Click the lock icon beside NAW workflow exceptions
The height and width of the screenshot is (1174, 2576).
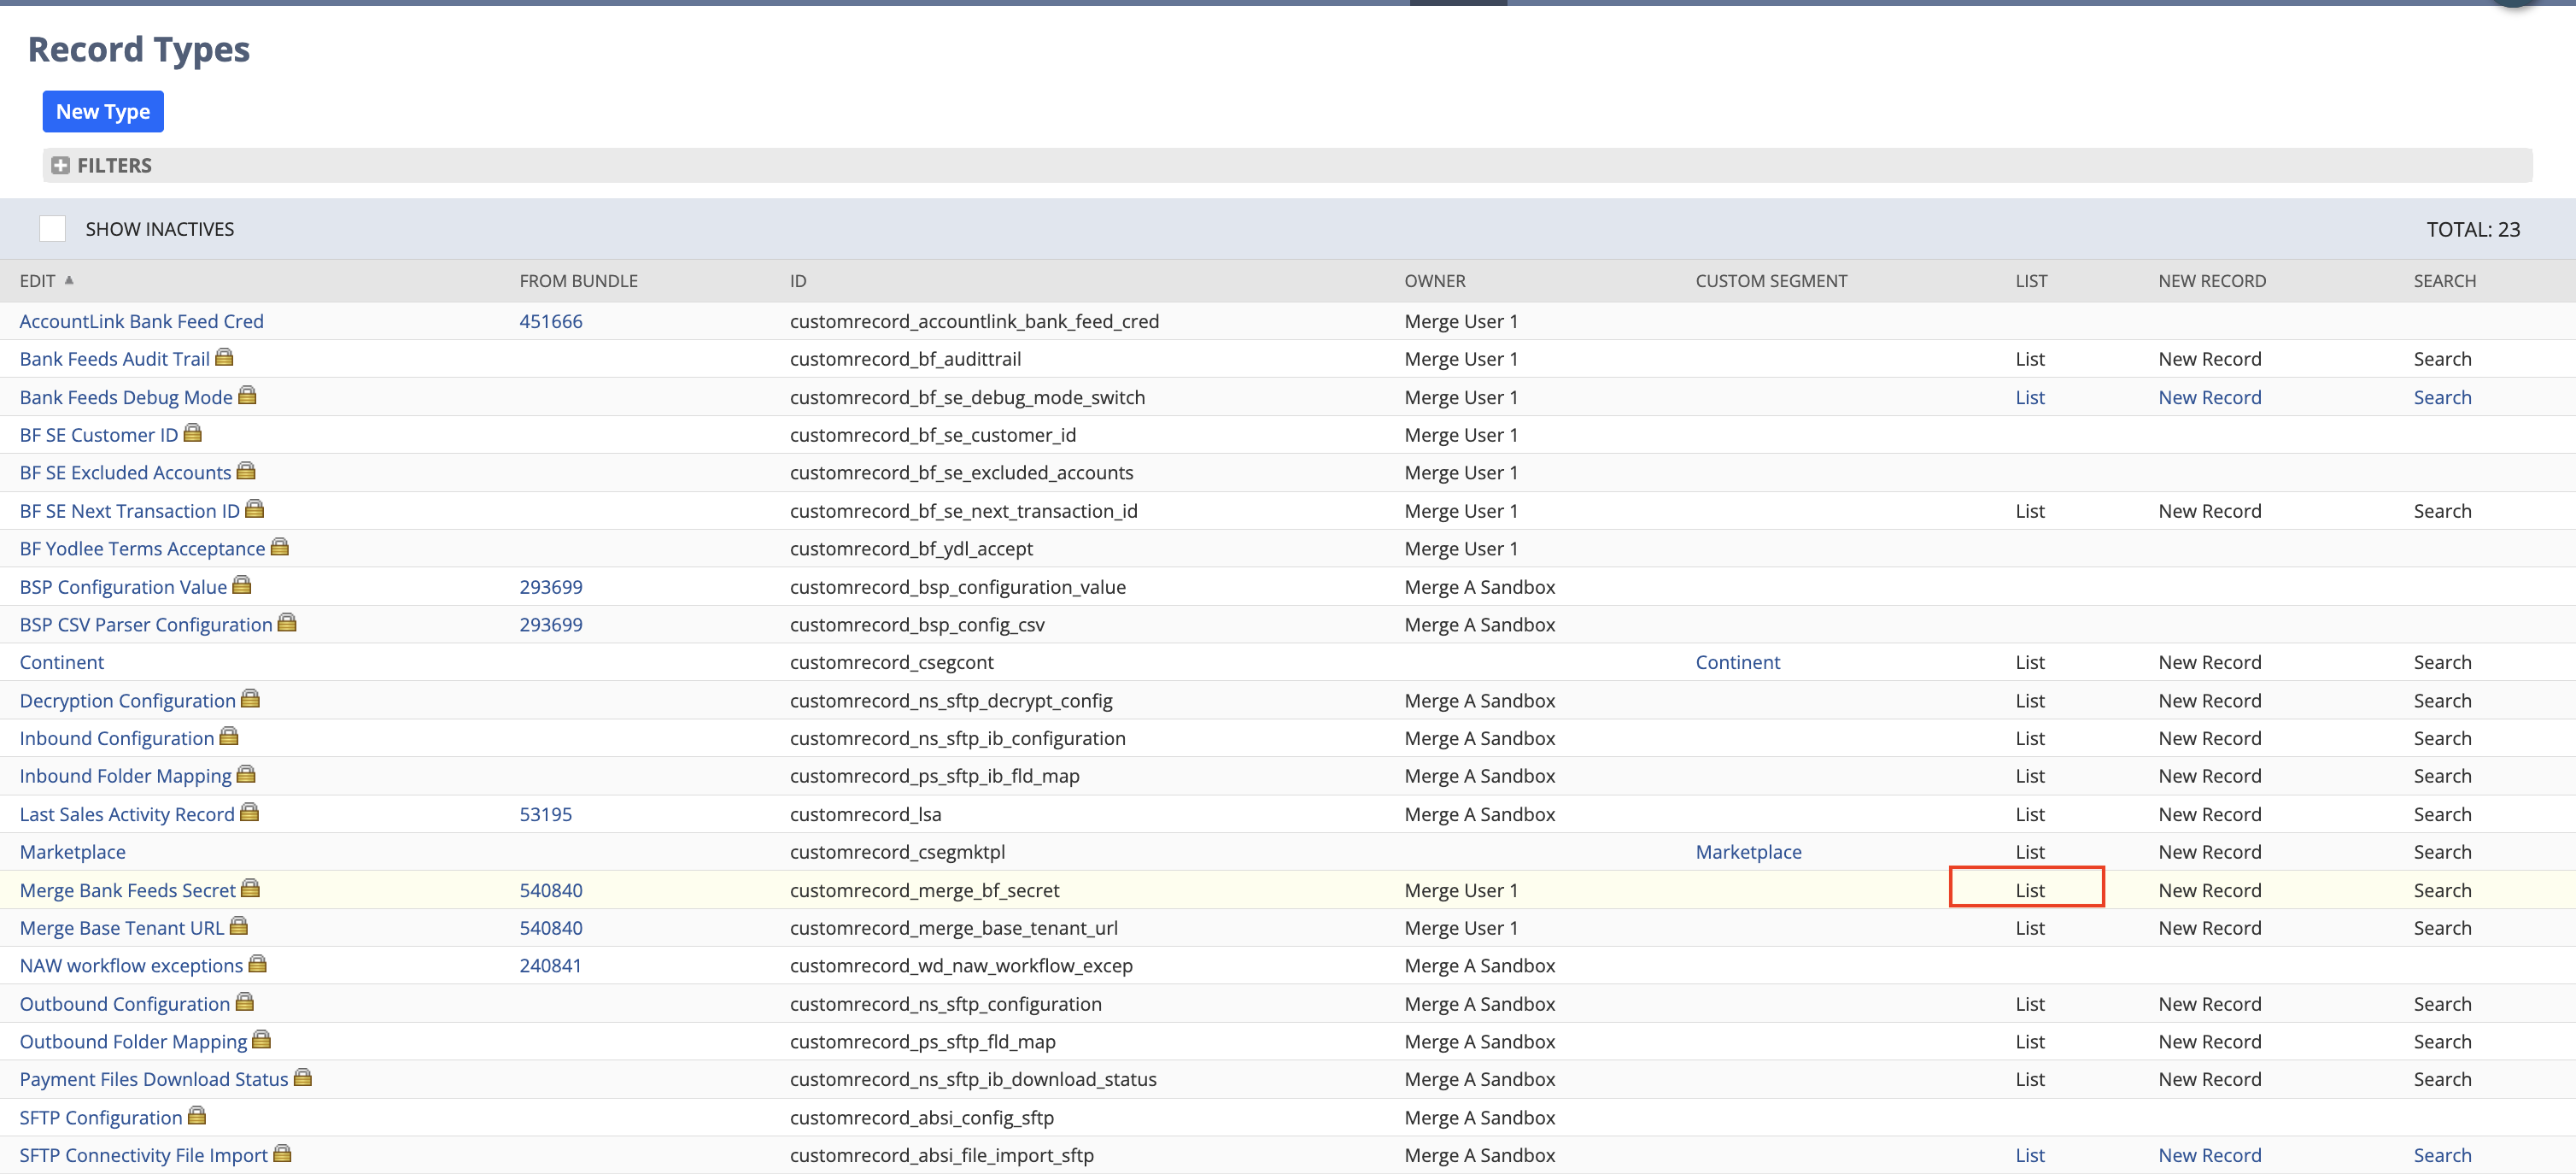point(256,964)
